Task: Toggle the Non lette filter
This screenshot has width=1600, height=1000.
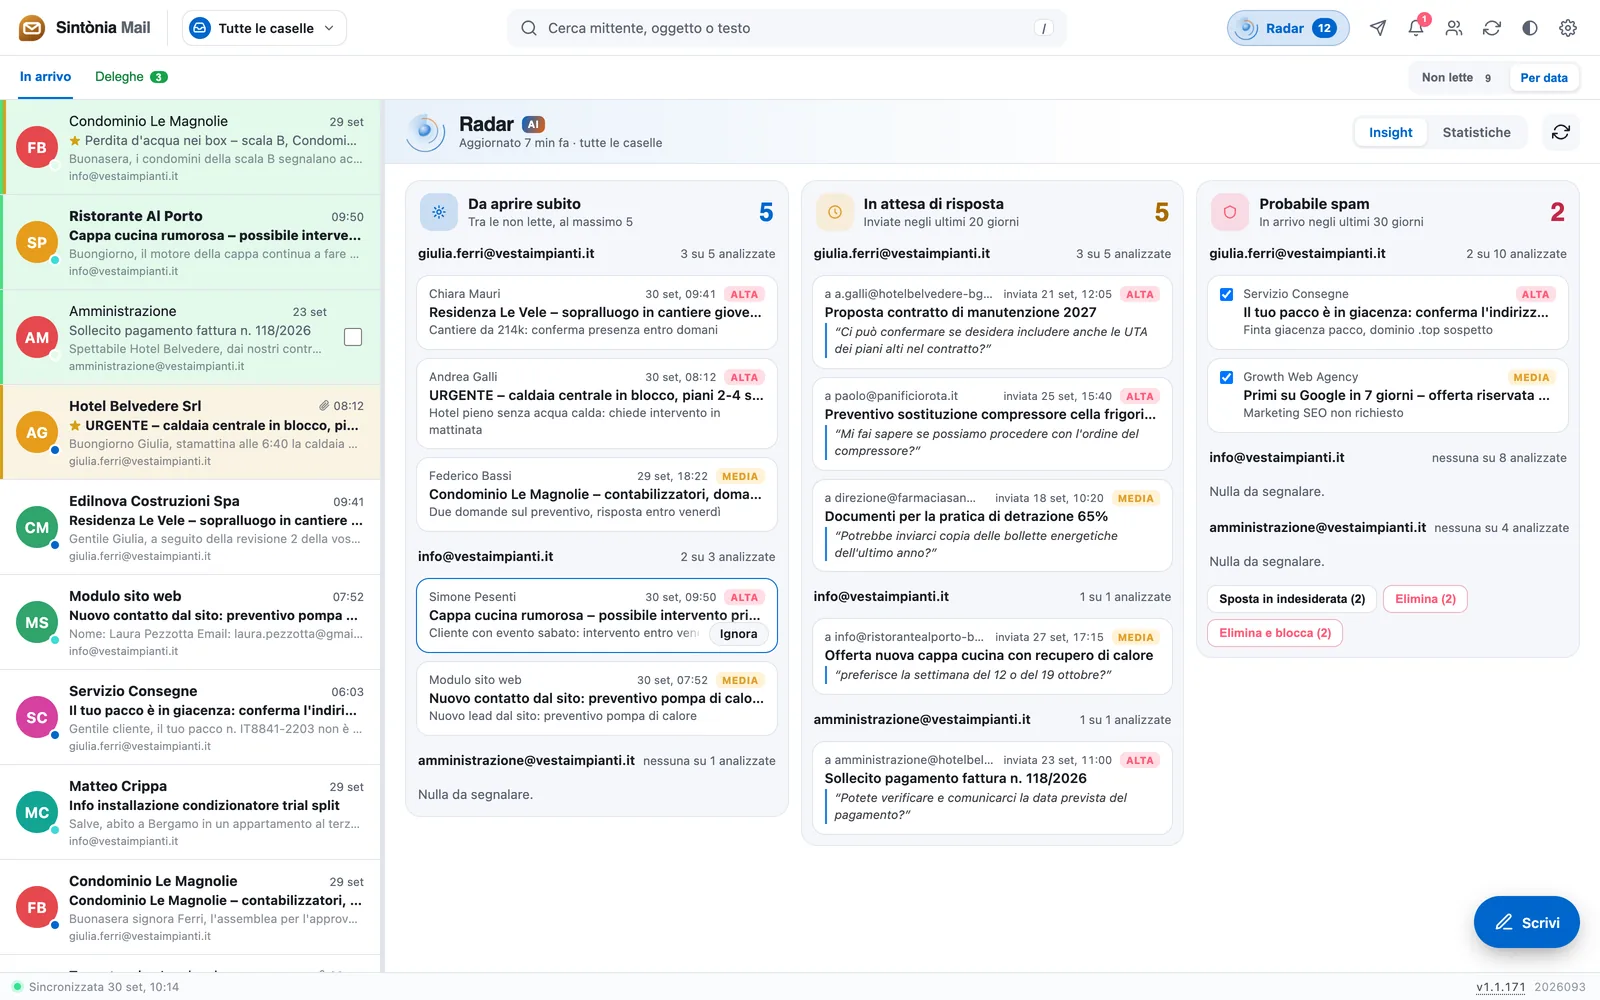Action: pyautogui.click(x=1456, y=77)
